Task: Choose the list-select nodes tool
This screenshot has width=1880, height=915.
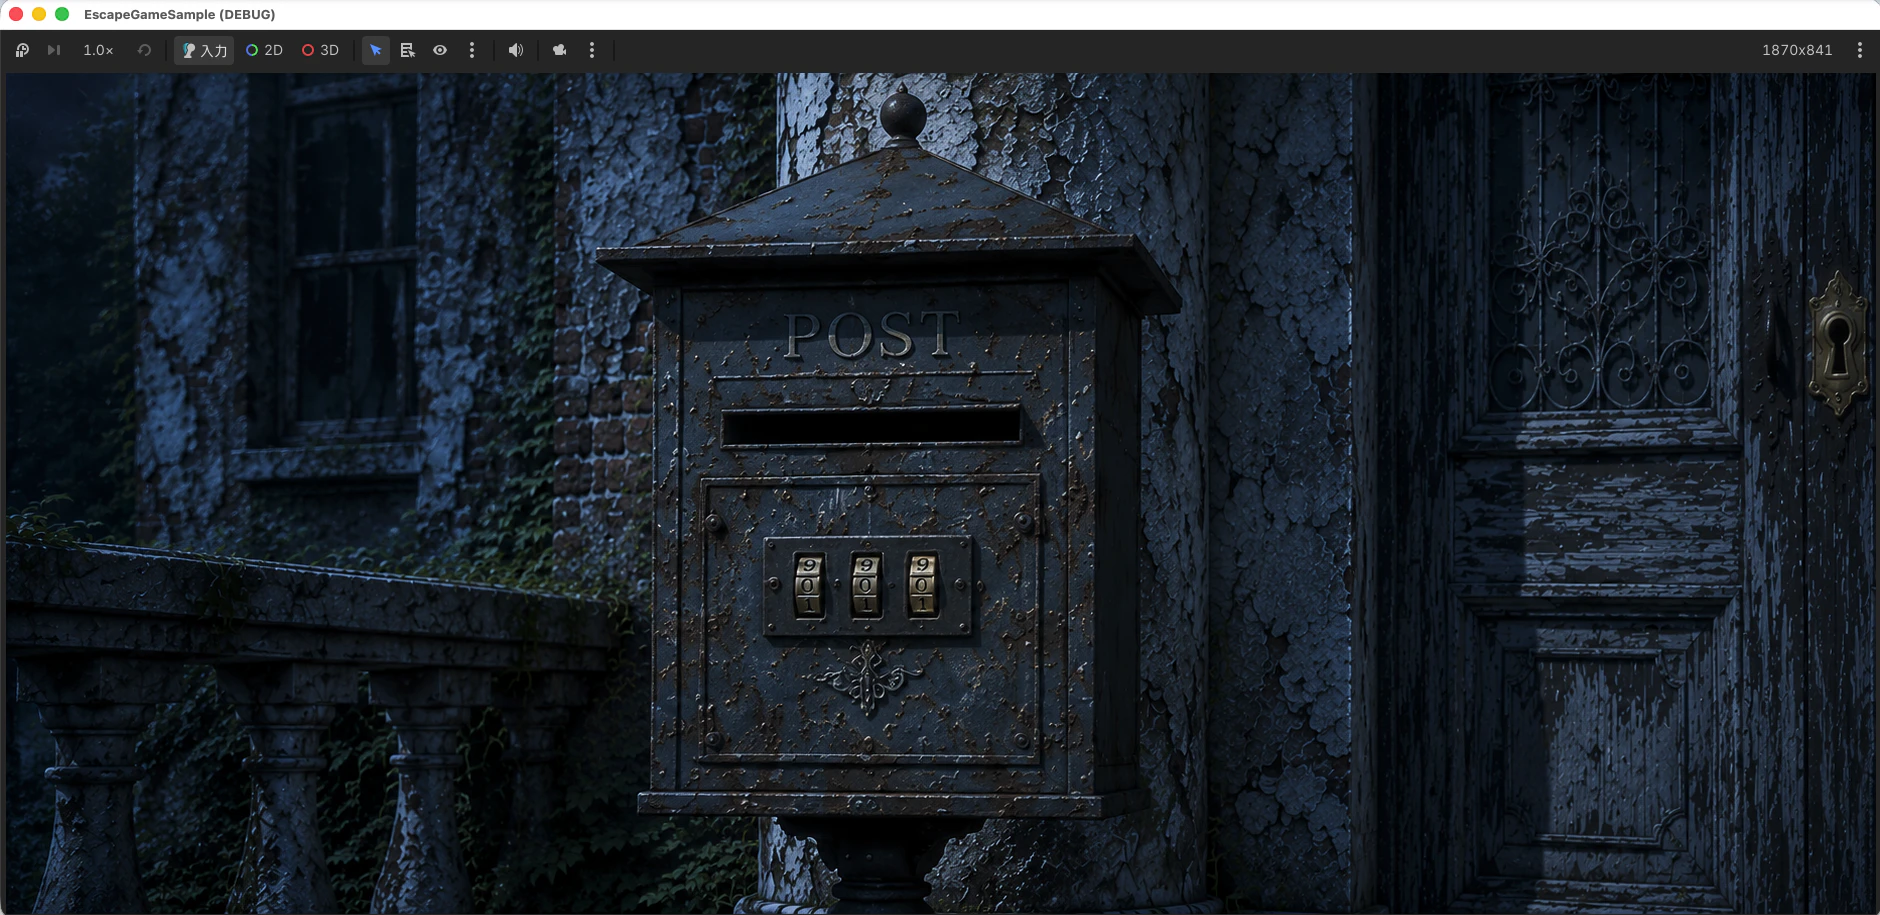Action: tap(407, 50)
